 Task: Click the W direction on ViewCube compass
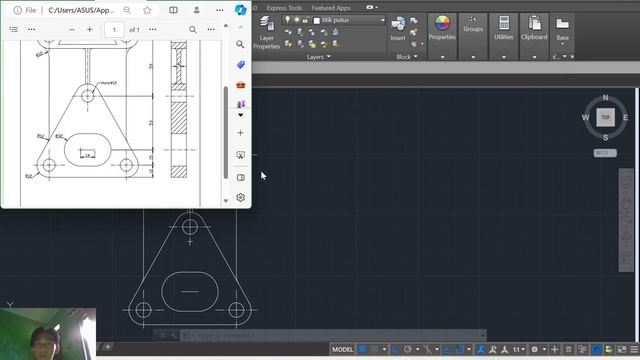click(585, 118)
